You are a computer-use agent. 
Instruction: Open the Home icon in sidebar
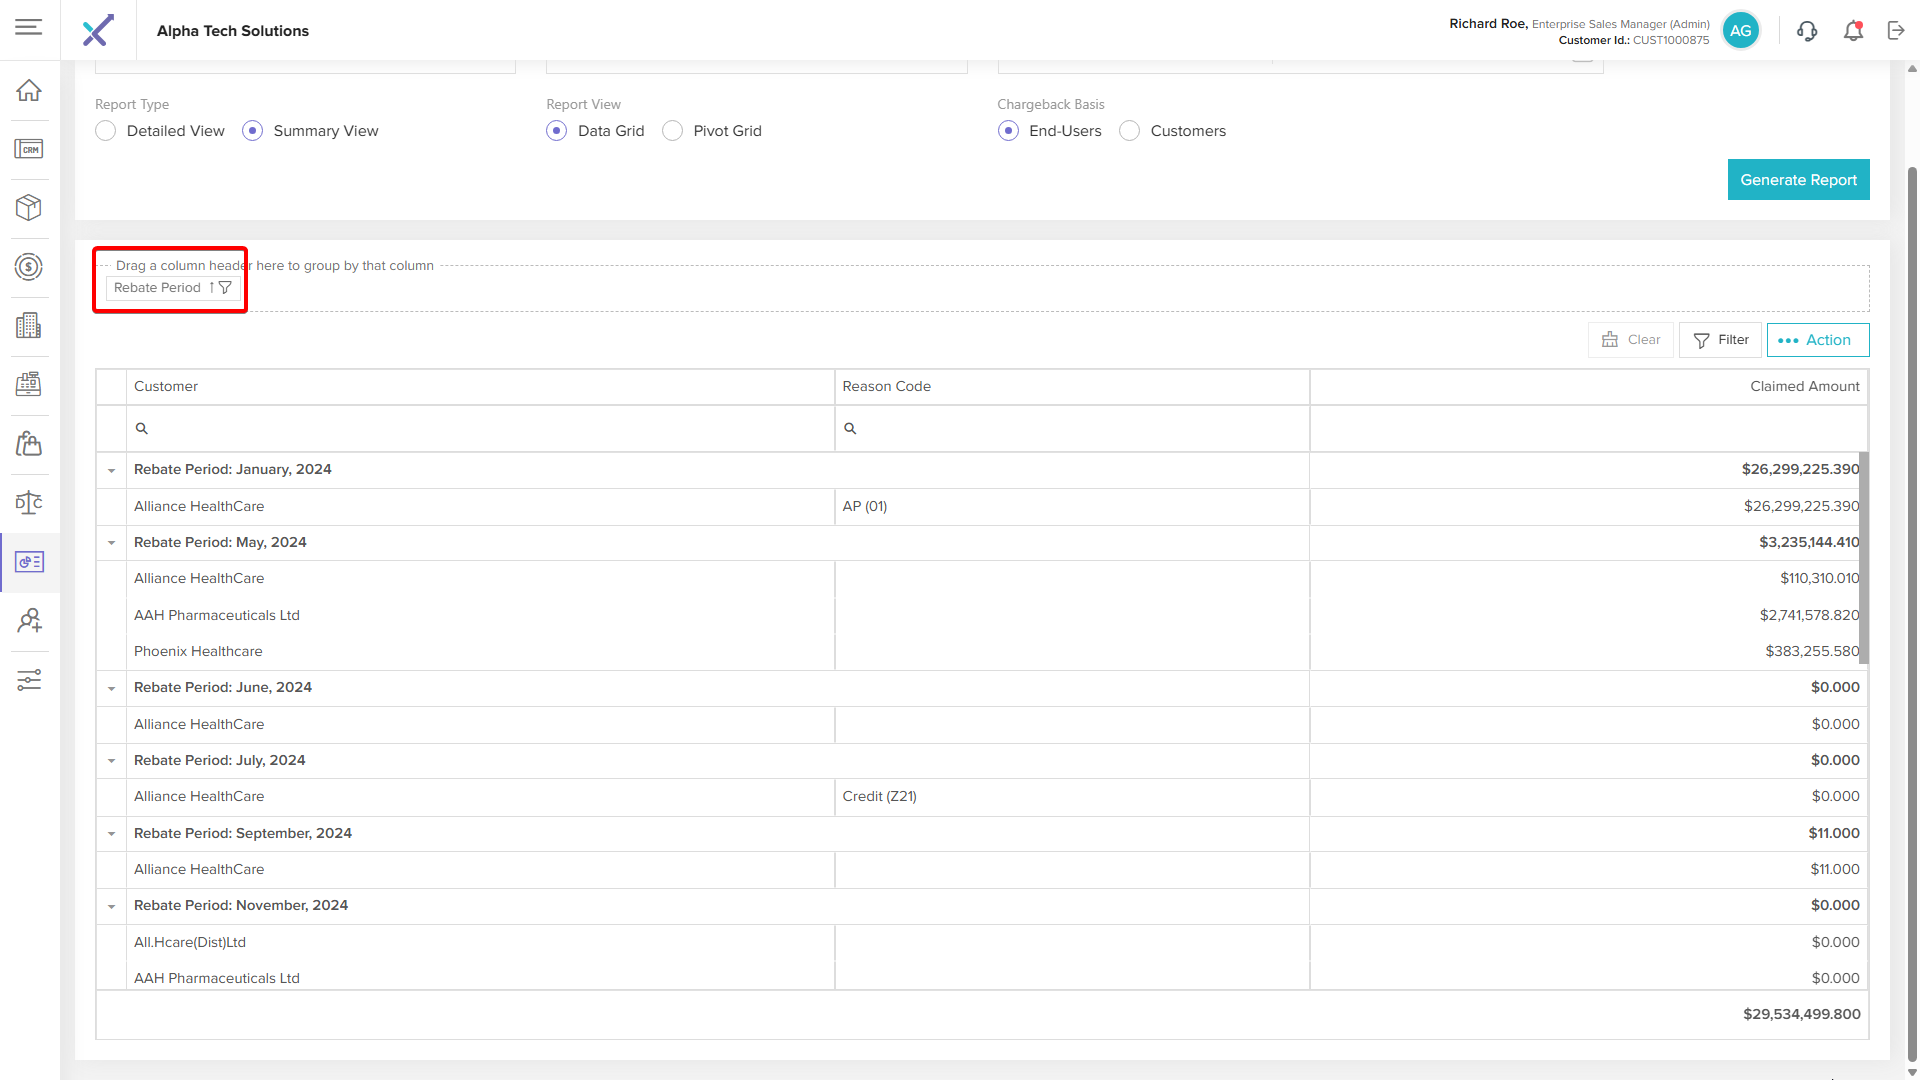tap(29, 90)
